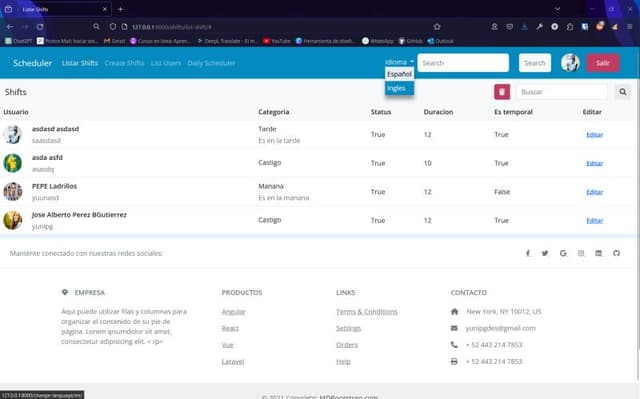Image resolution: width=640 pixels, height=399 pixels.
Task: Click asda asfd user avatar
Action: pos(13,163)
